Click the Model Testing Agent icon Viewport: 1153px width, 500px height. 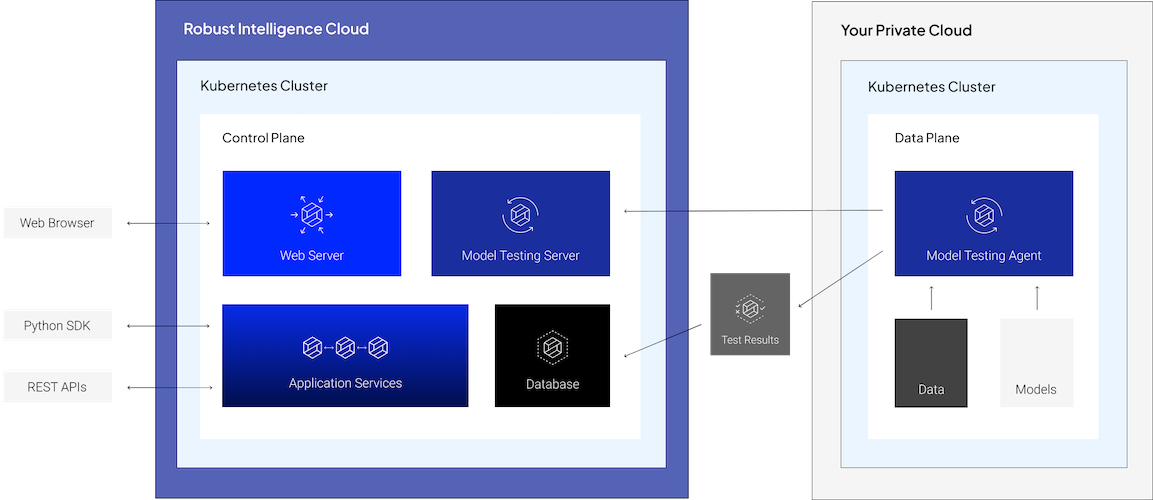click(x=983, y=215)
